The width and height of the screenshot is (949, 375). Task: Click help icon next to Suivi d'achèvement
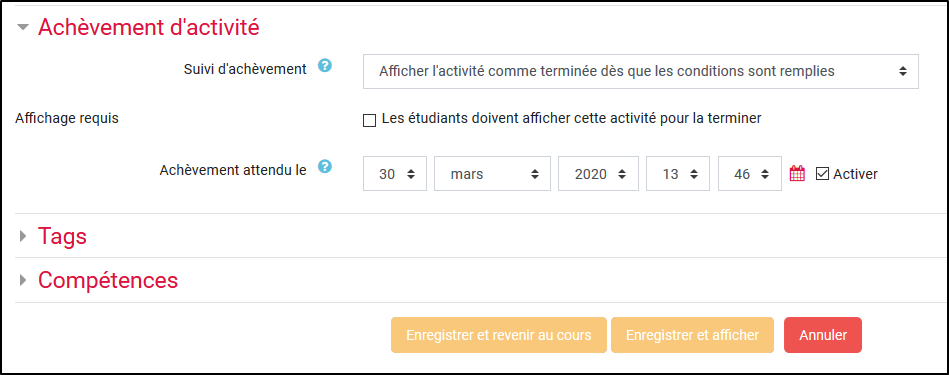(x=325, y=65)
